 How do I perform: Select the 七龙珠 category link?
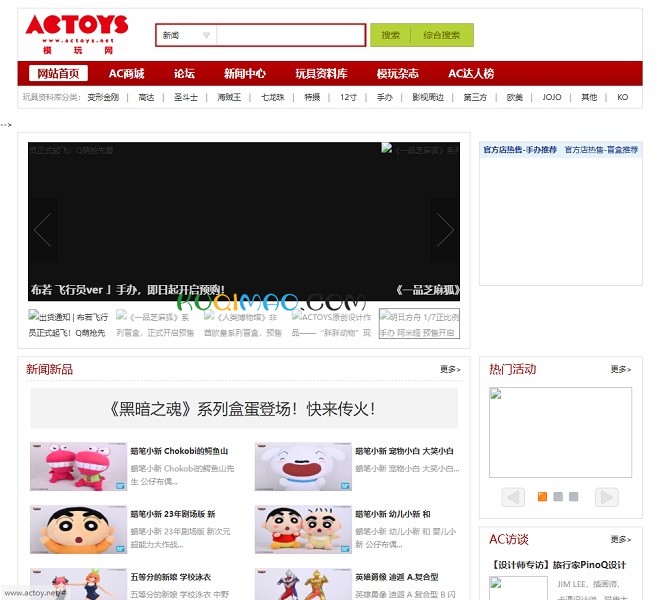[273, 97]
